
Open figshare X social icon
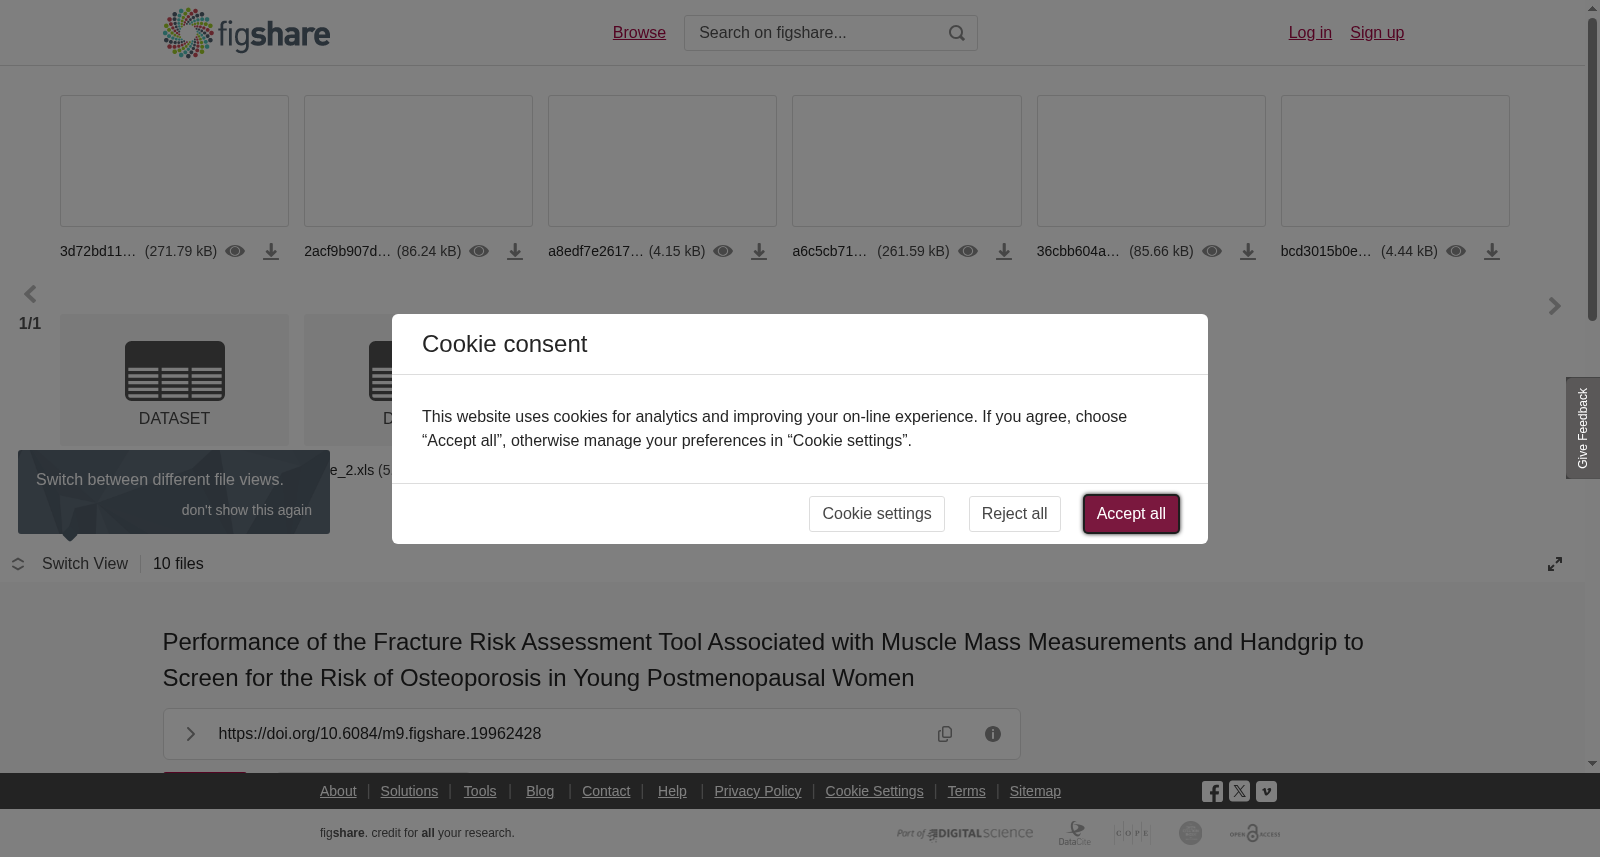pos(1239,791)
